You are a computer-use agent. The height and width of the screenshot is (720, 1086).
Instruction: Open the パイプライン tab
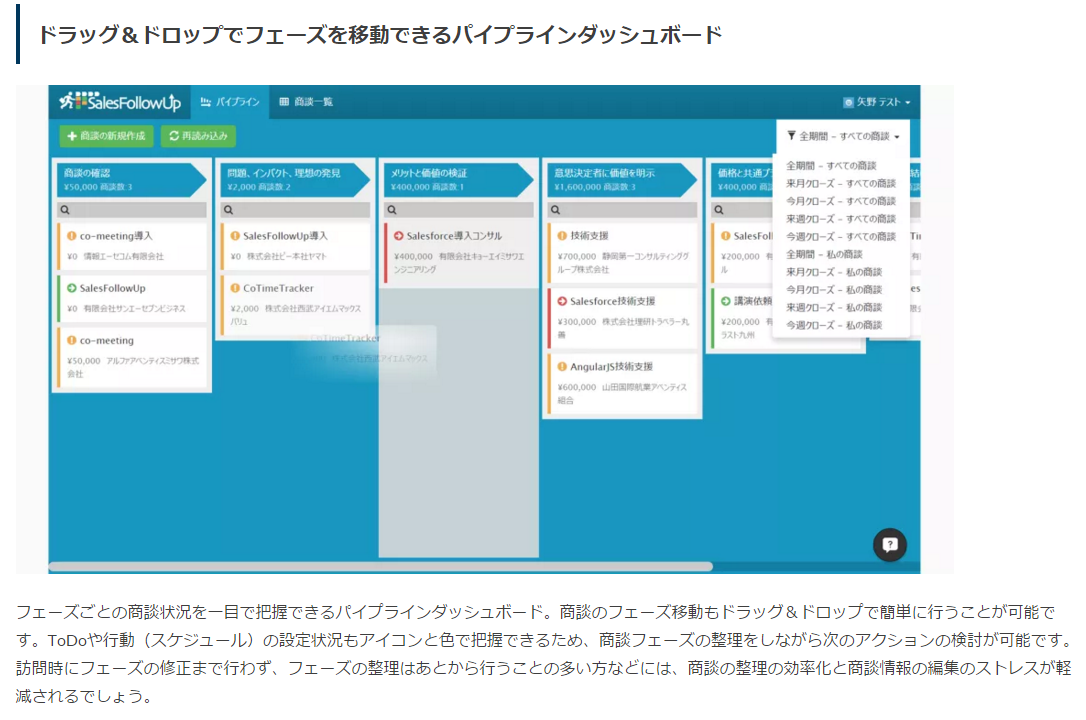point(230,102)
